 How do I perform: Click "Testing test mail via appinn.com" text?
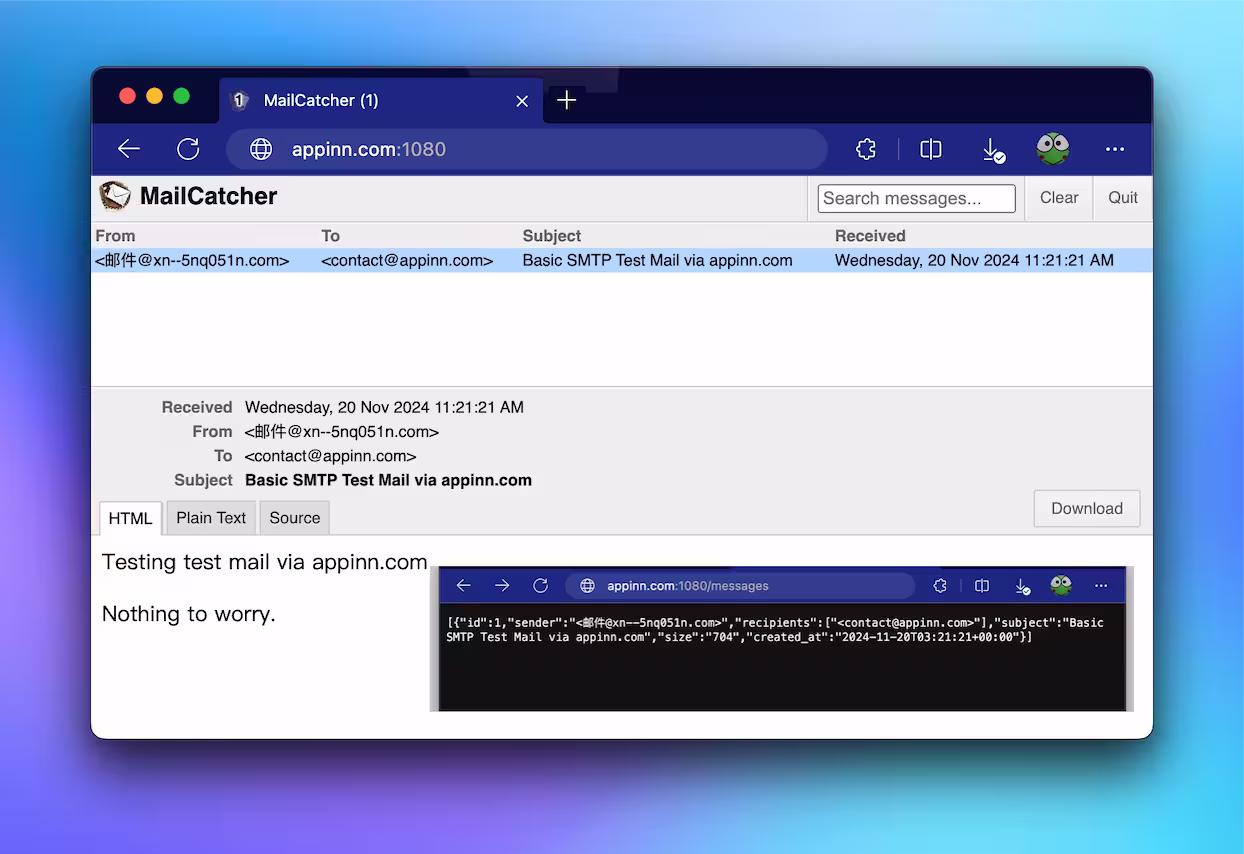click(265, 562)
